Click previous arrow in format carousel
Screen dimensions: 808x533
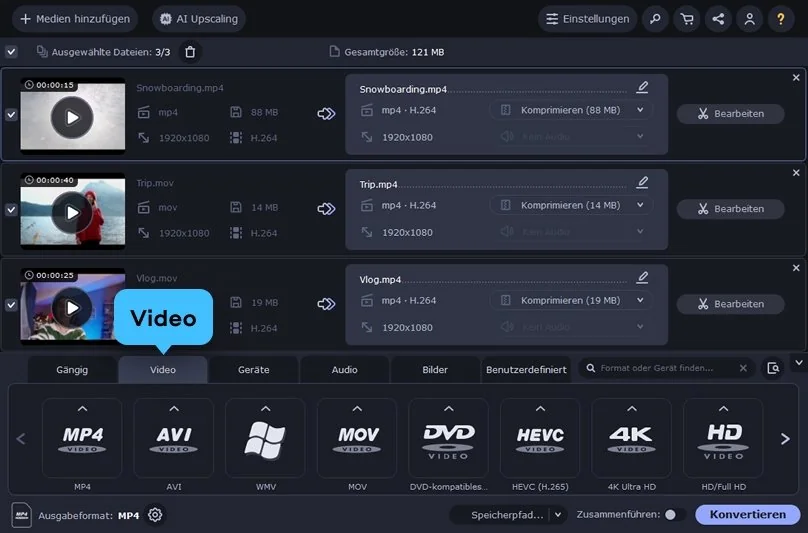(x=21, y=439)
